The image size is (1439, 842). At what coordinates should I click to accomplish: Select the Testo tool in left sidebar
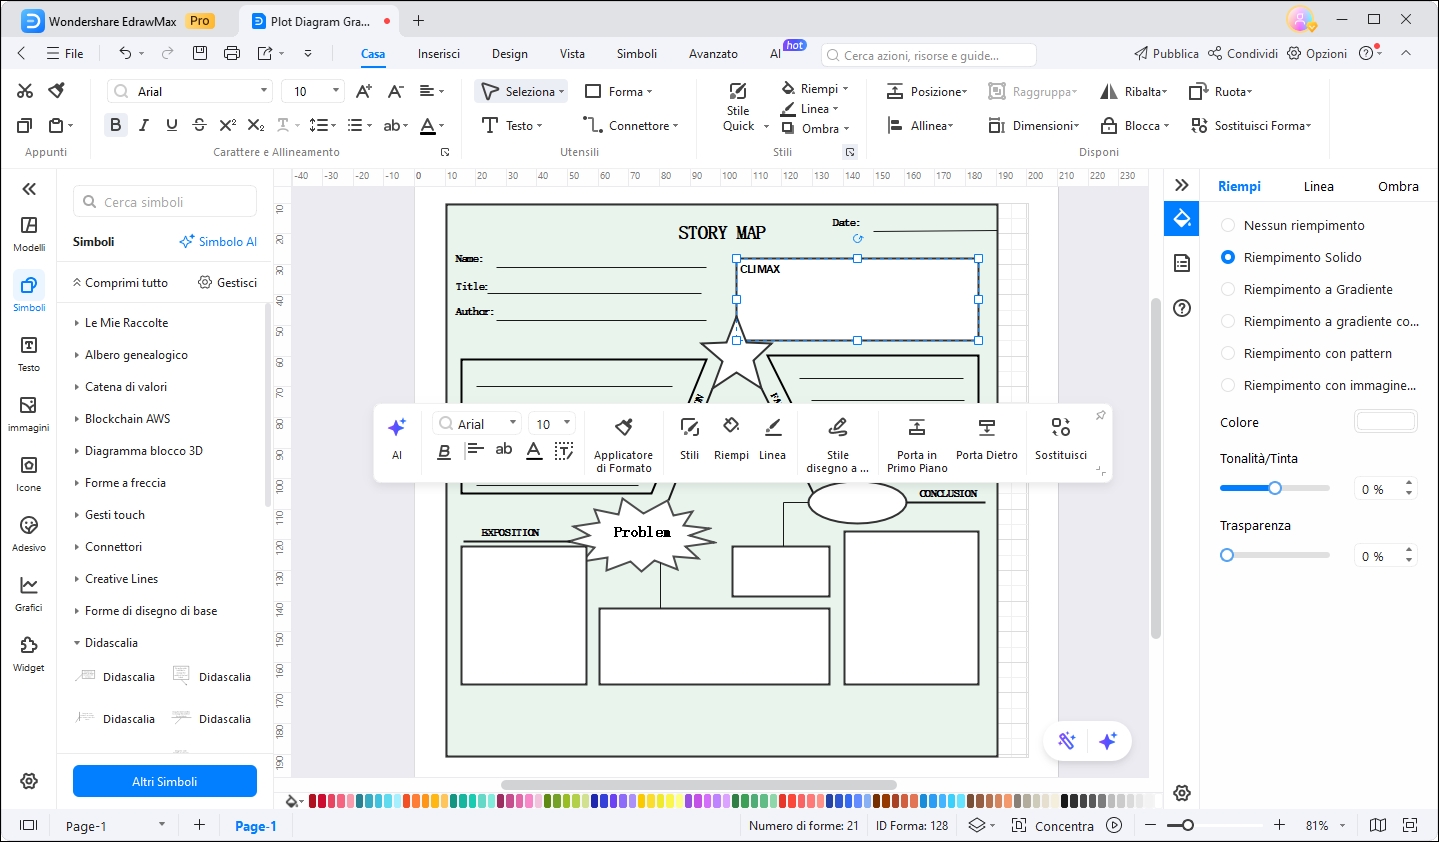29,352
